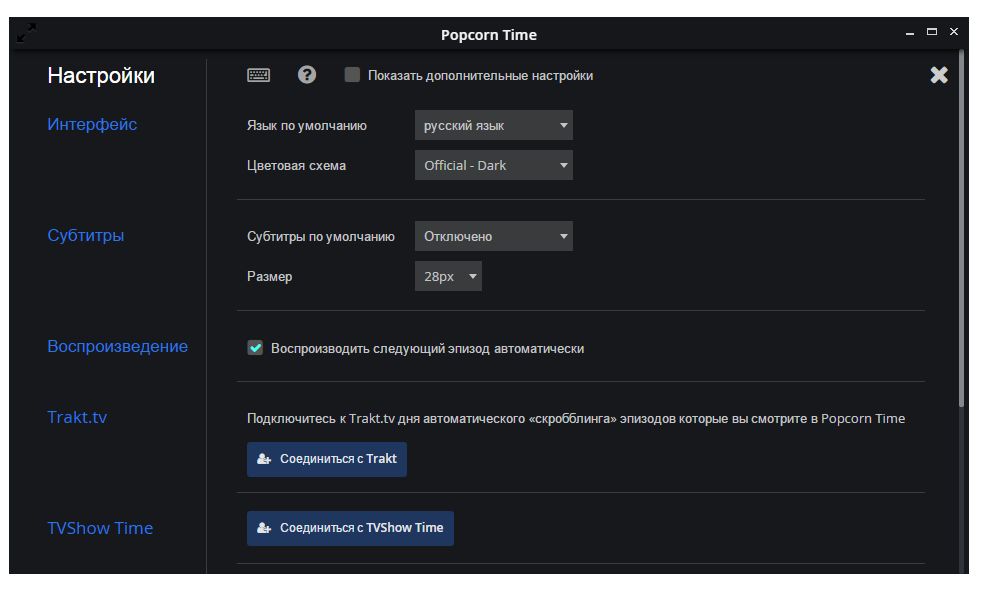Jump to the Воспроизведение section

pos(117,347)
